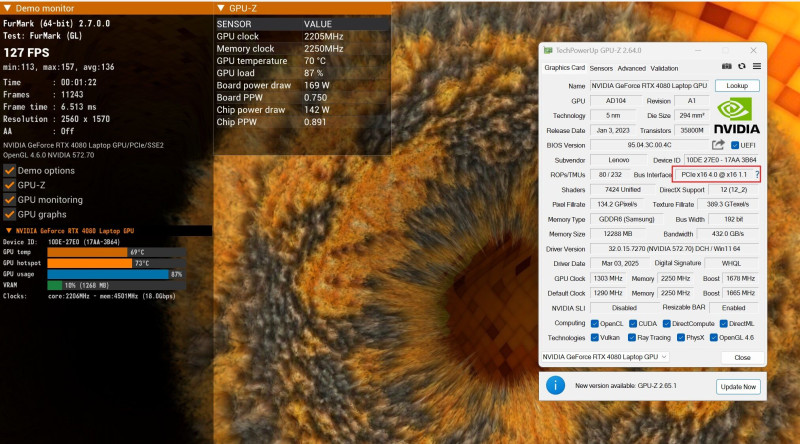Click the GPU-Z screenshot camera icon
This screenshot has height=444, width=800.
(x=727, y=66)
